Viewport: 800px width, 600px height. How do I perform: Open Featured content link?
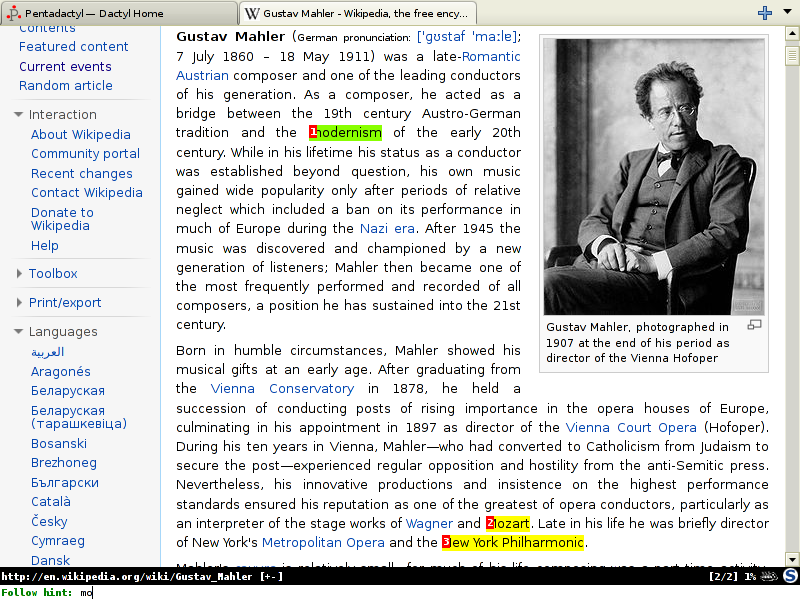click(73, 46)
